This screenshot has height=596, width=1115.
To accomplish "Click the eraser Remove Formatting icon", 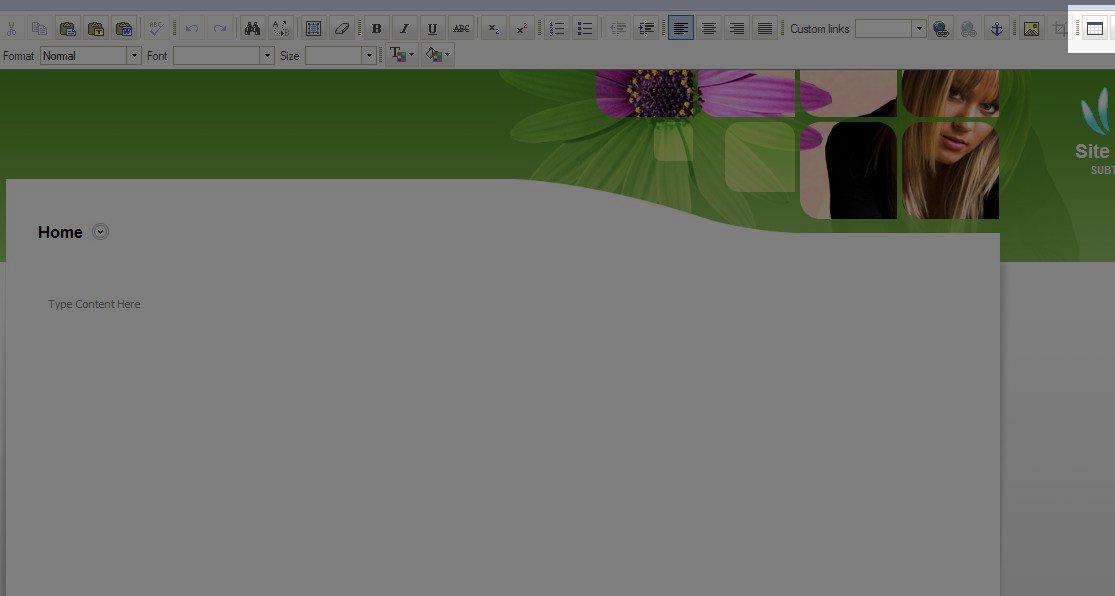I will 342,29.
